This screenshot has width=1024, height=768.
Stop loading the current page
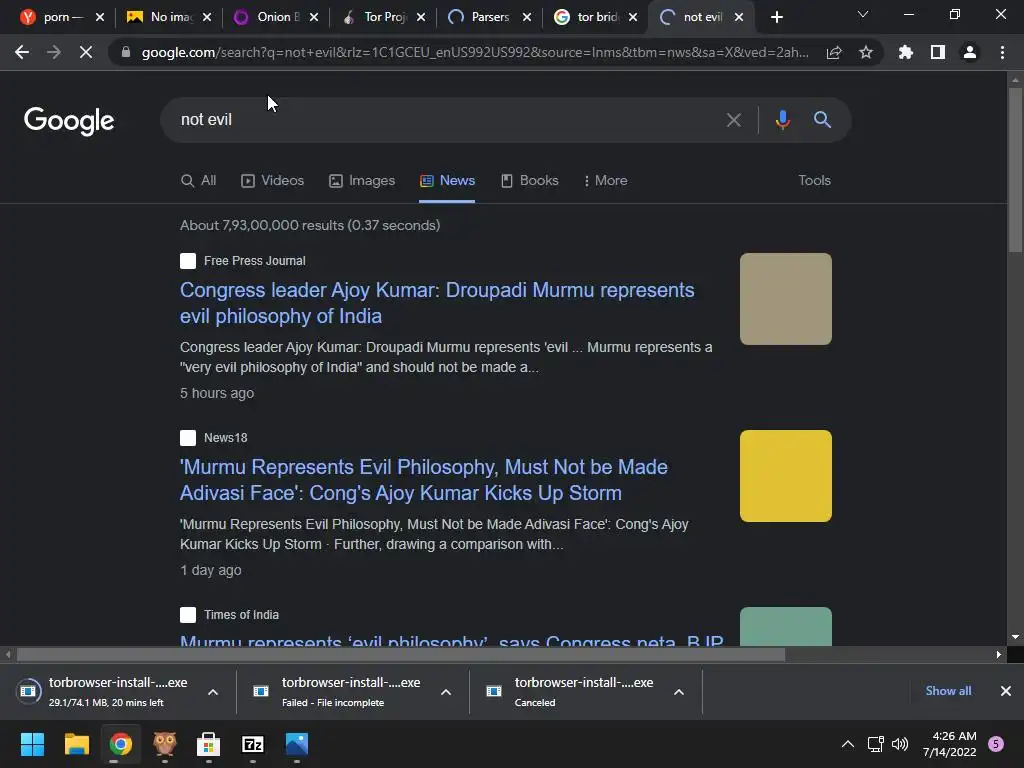pyautogui.click(x=86, y=52)
